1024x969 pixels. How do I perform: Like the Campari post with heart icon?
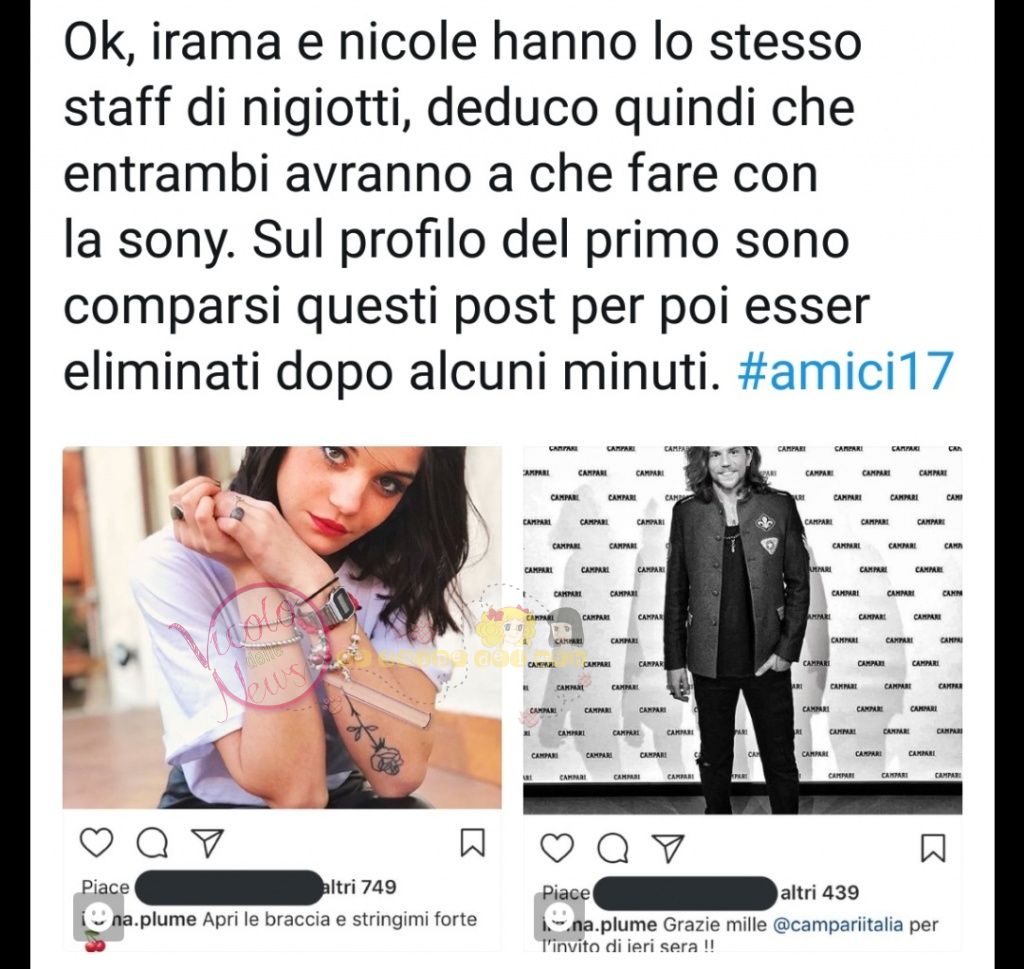557,848
